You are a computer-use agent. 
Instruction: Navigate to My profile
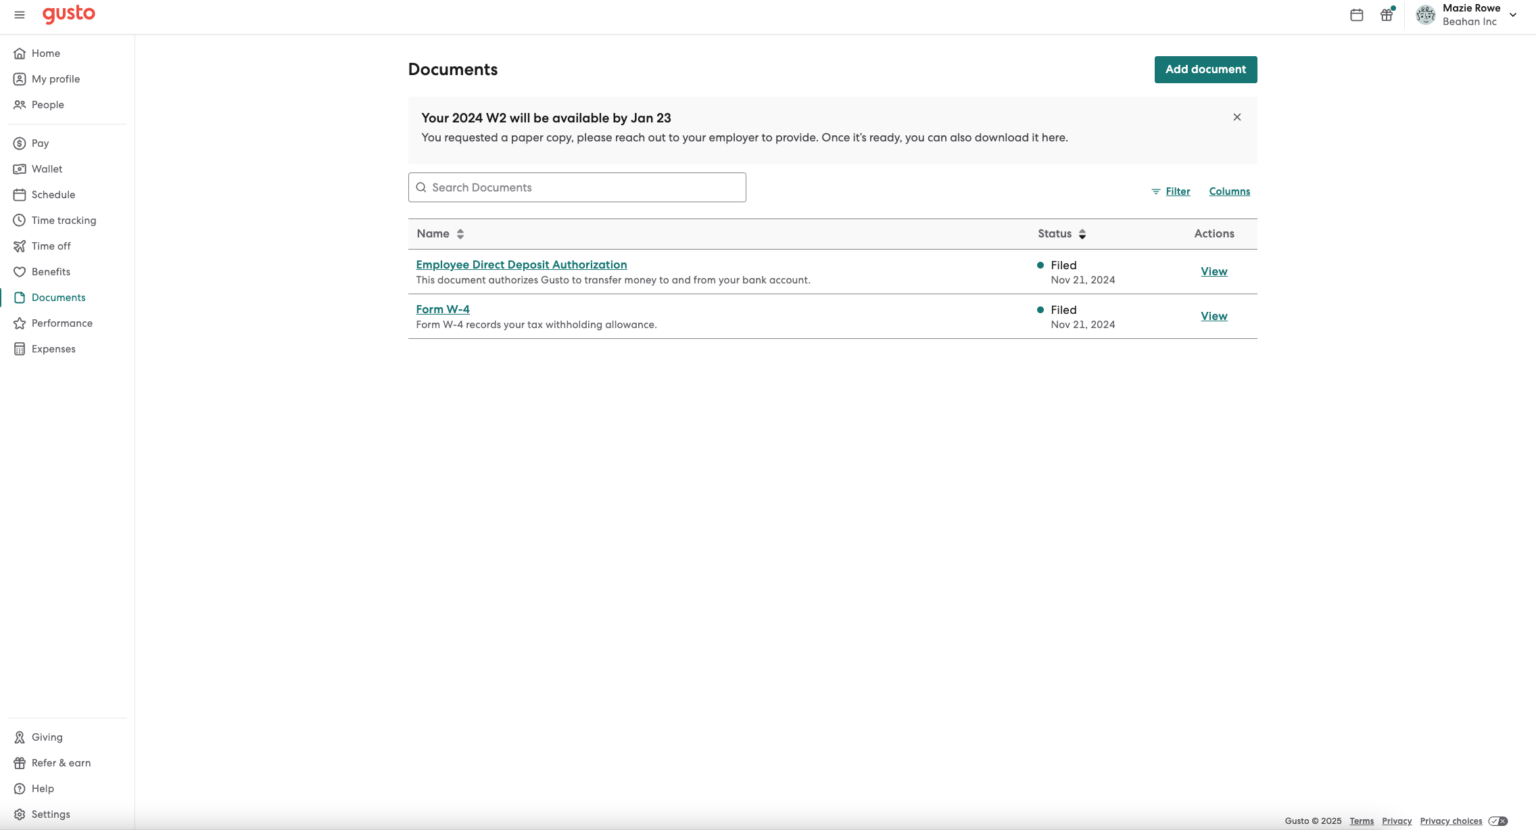[x=54, y=78]
